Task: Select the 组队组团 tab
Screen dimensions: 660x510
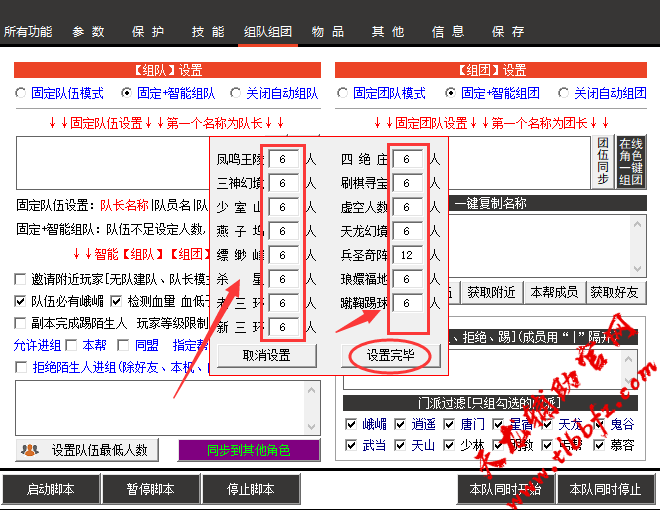Action: coord(268,32)
